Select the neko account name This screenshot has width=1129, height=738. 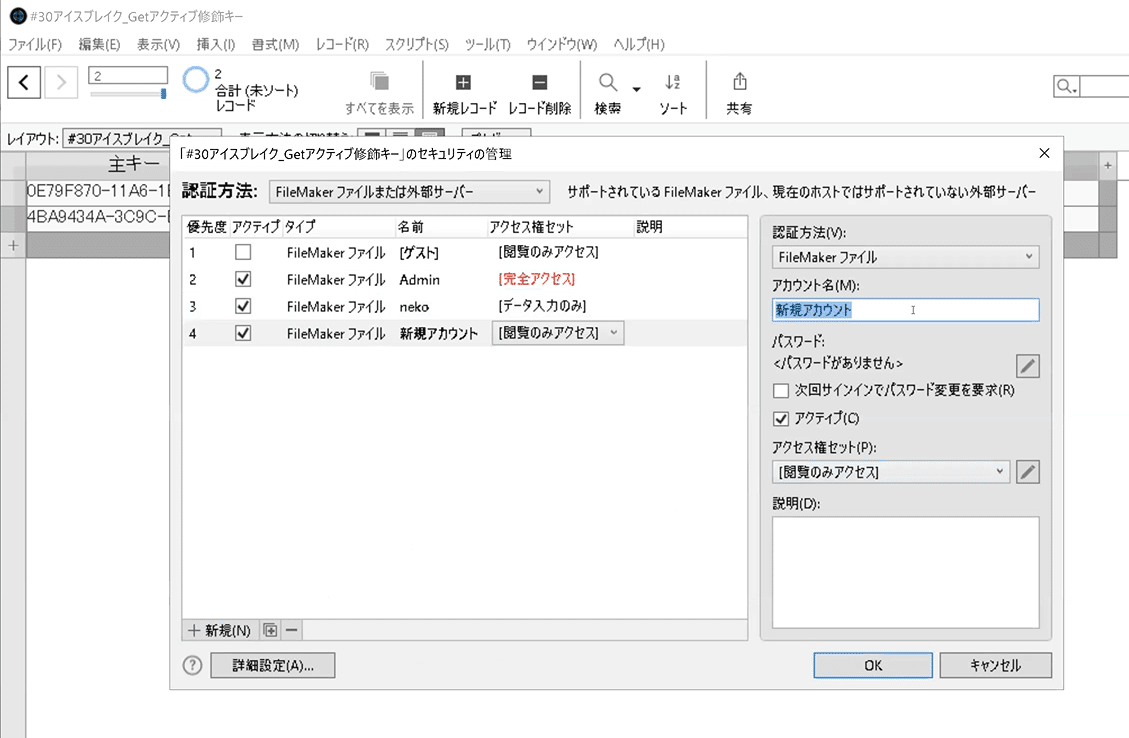[414, 307]
